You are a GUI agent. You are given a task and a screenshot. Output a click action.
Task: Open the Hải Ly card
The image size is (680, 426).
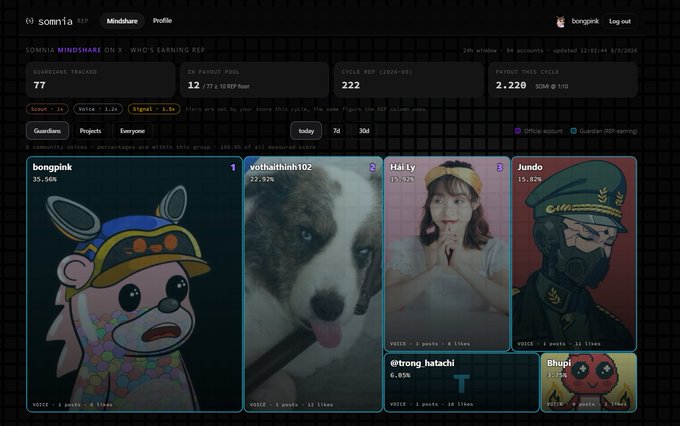[x=447, y=254]
